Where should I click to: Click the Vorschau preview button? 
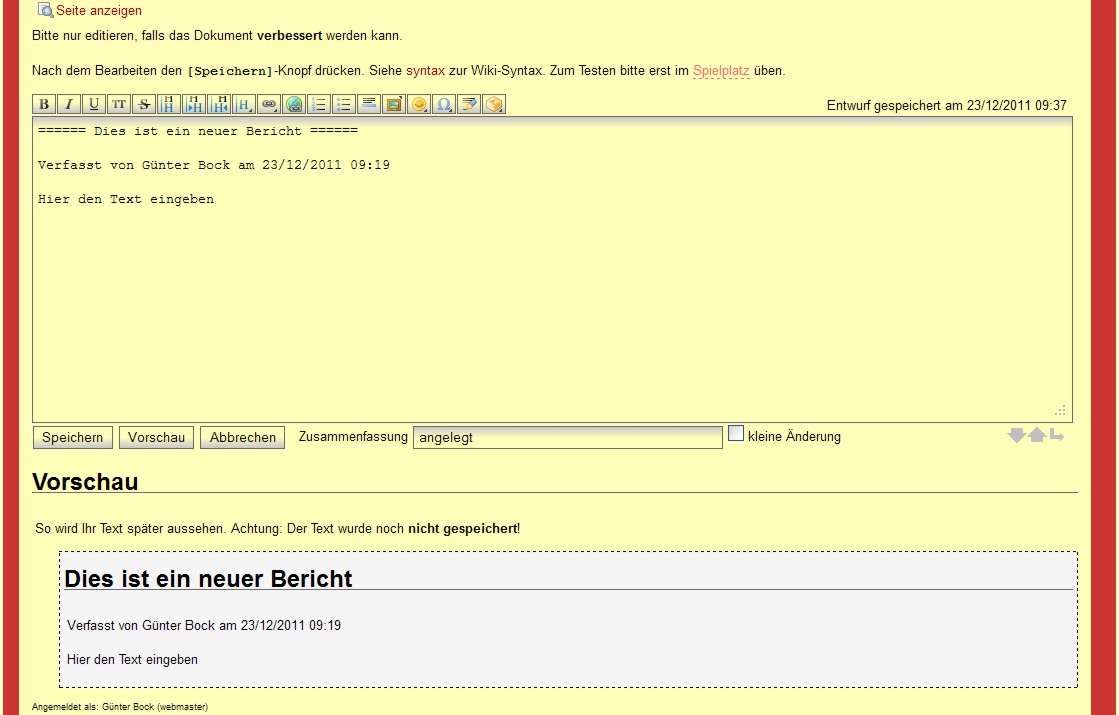(x=157, y=438)
